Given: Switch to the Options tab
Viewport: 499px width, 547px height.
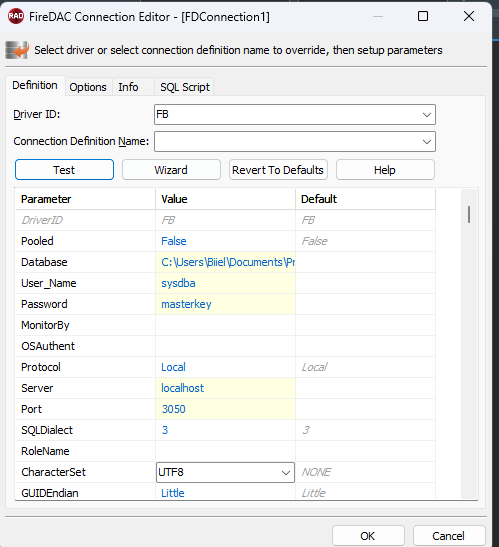Looking at the screenshot, I should 88,87.
